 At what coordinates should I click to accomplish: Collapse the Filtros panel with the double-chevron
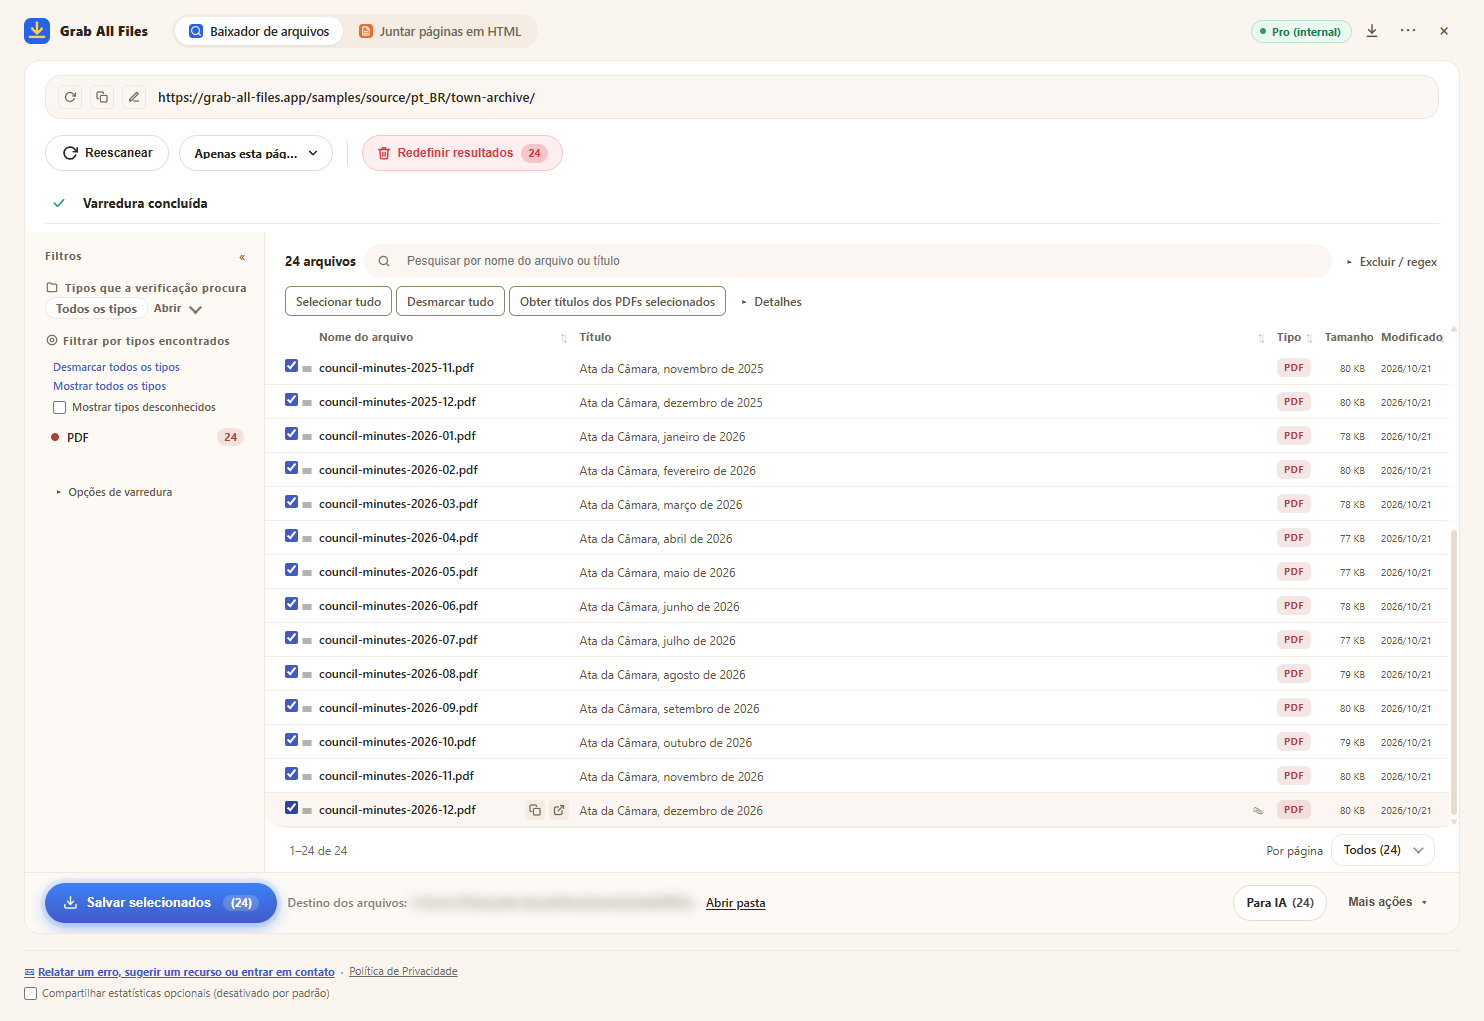coord(242,257)
